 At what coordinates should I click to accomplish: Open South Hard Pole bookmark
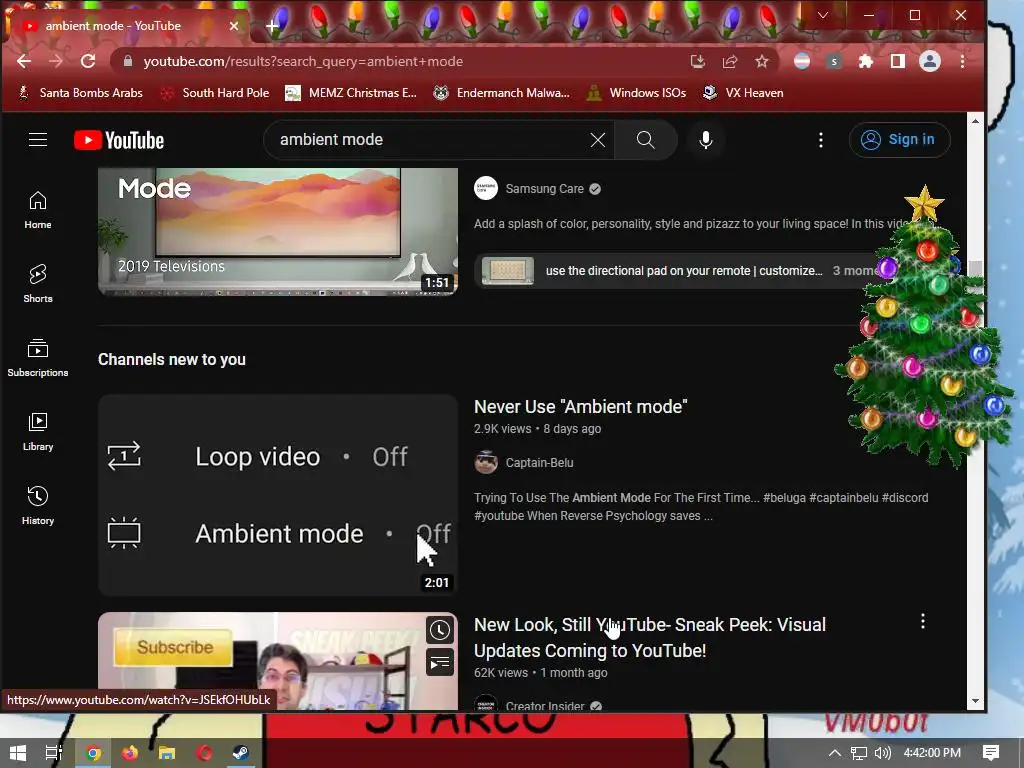tap(215, 93)
